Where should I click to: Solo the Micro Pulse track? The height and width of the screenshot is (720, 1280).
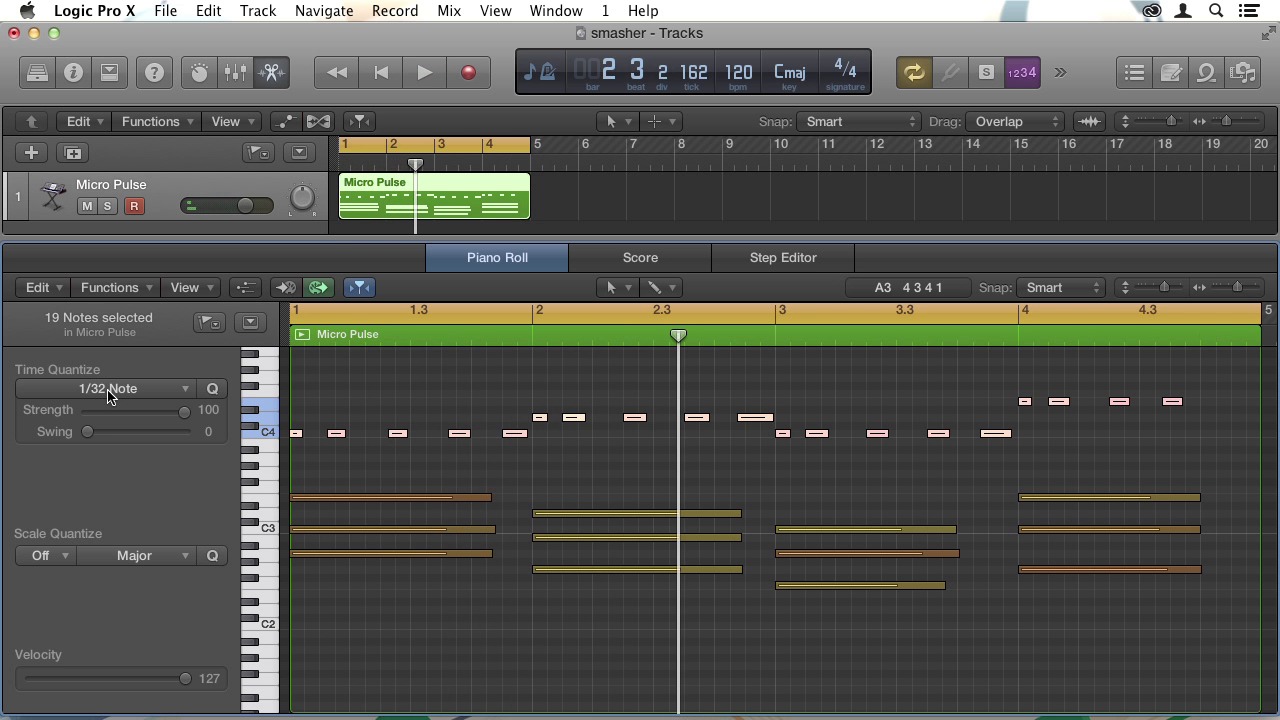click(x=107, y=206)
